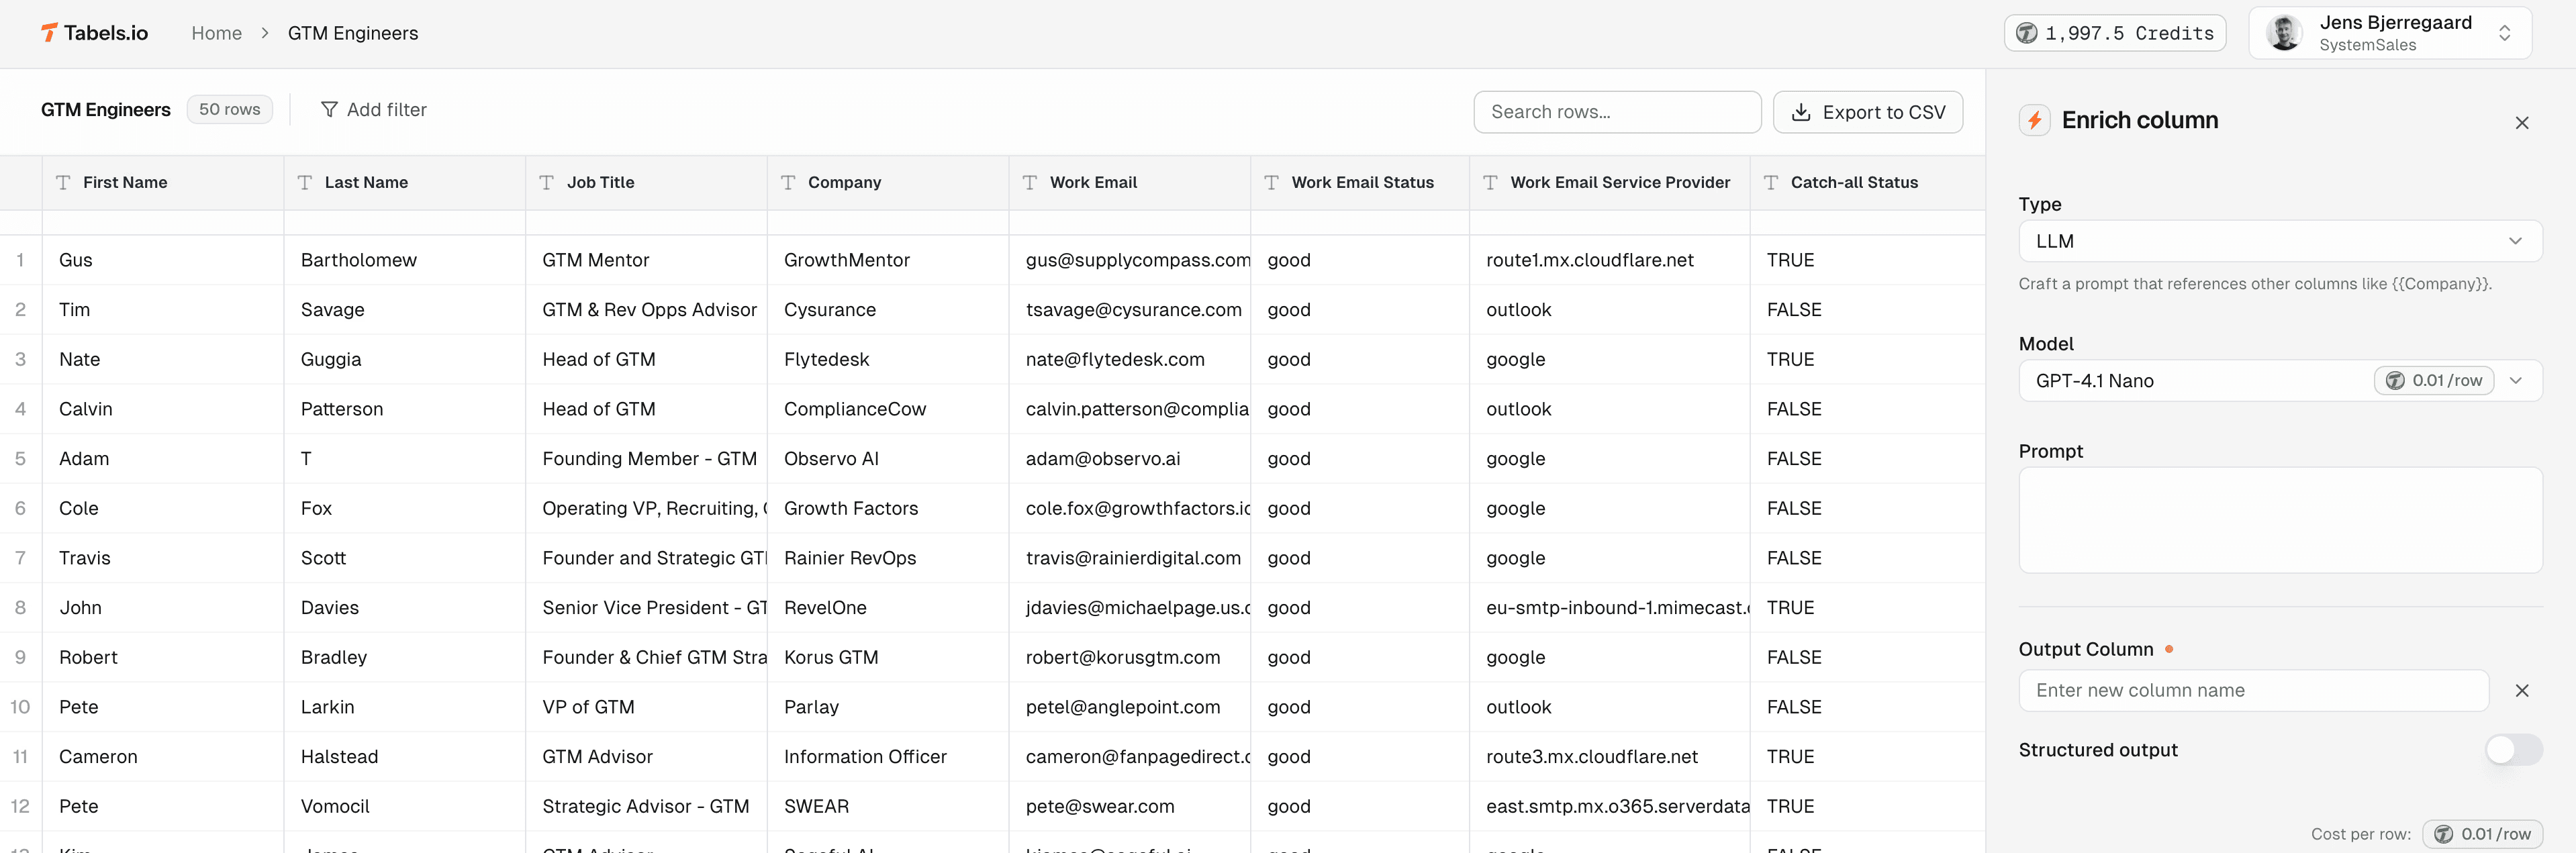Go to Home breadcrumb
The image size is (2576, 853).
coord(216,33)
